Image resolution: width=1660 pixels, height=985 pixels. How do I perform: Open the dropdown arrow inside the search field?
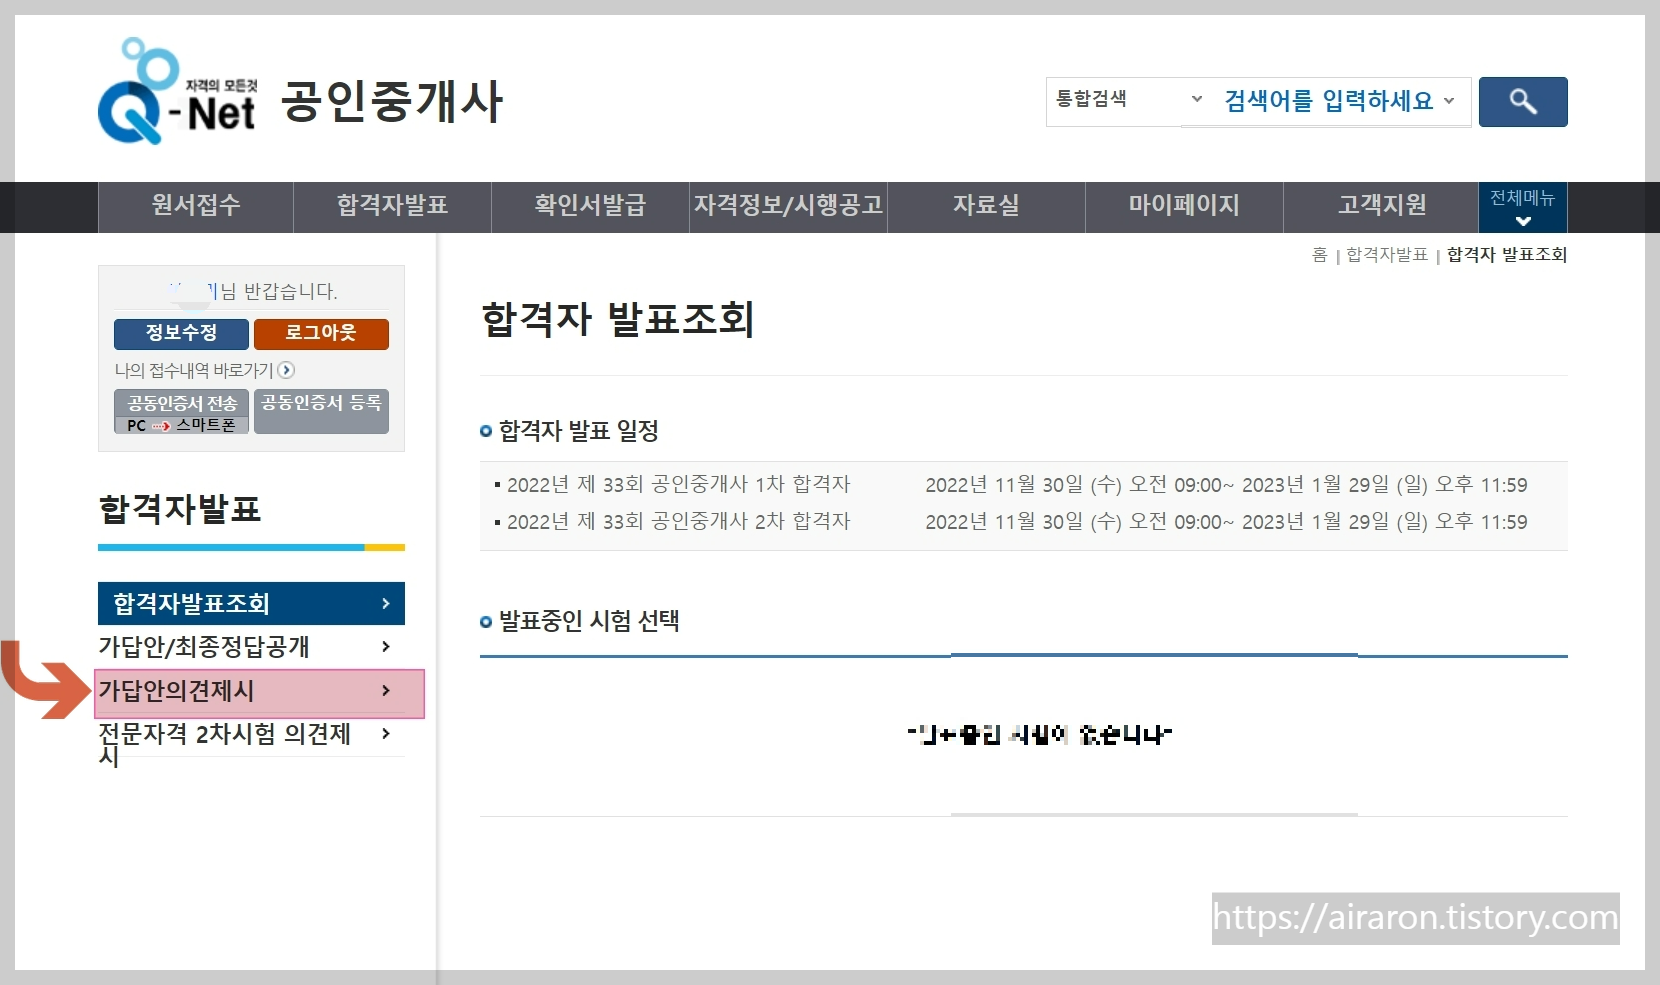point(1449,101)
